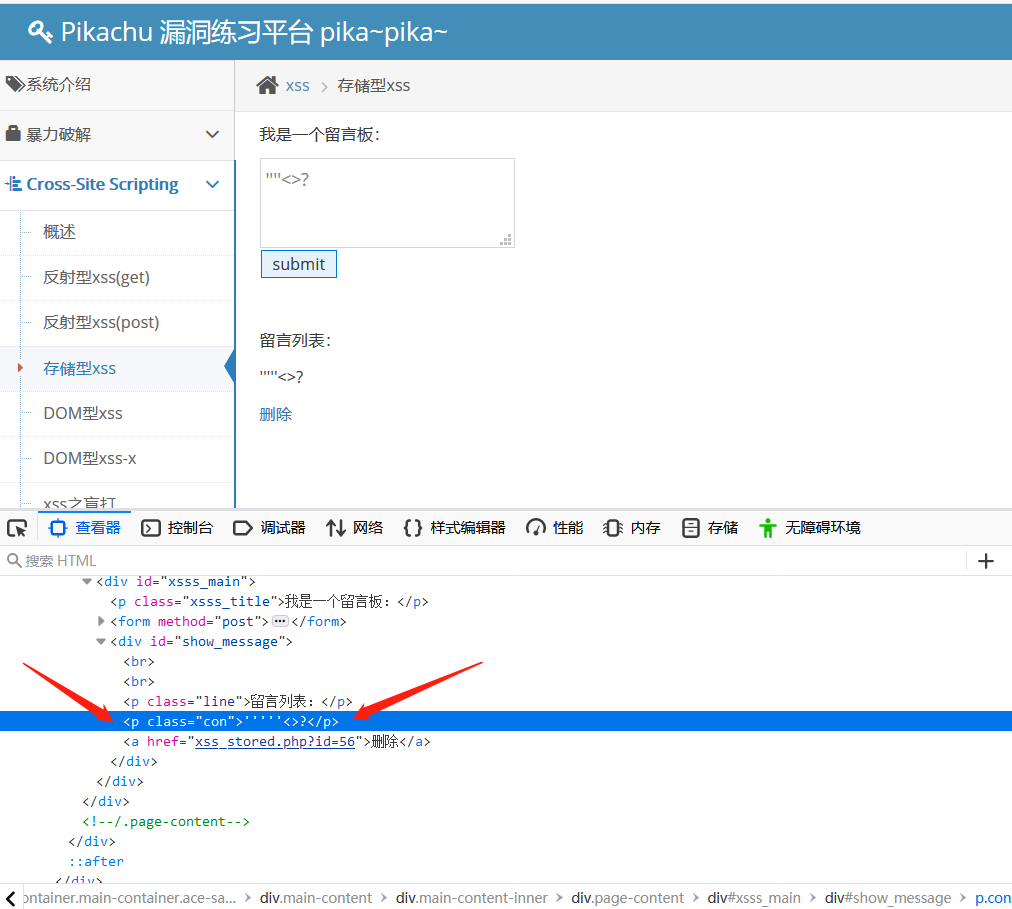Switch to the 性能 tab
The image size is (1012, 909).
[554, 528]
